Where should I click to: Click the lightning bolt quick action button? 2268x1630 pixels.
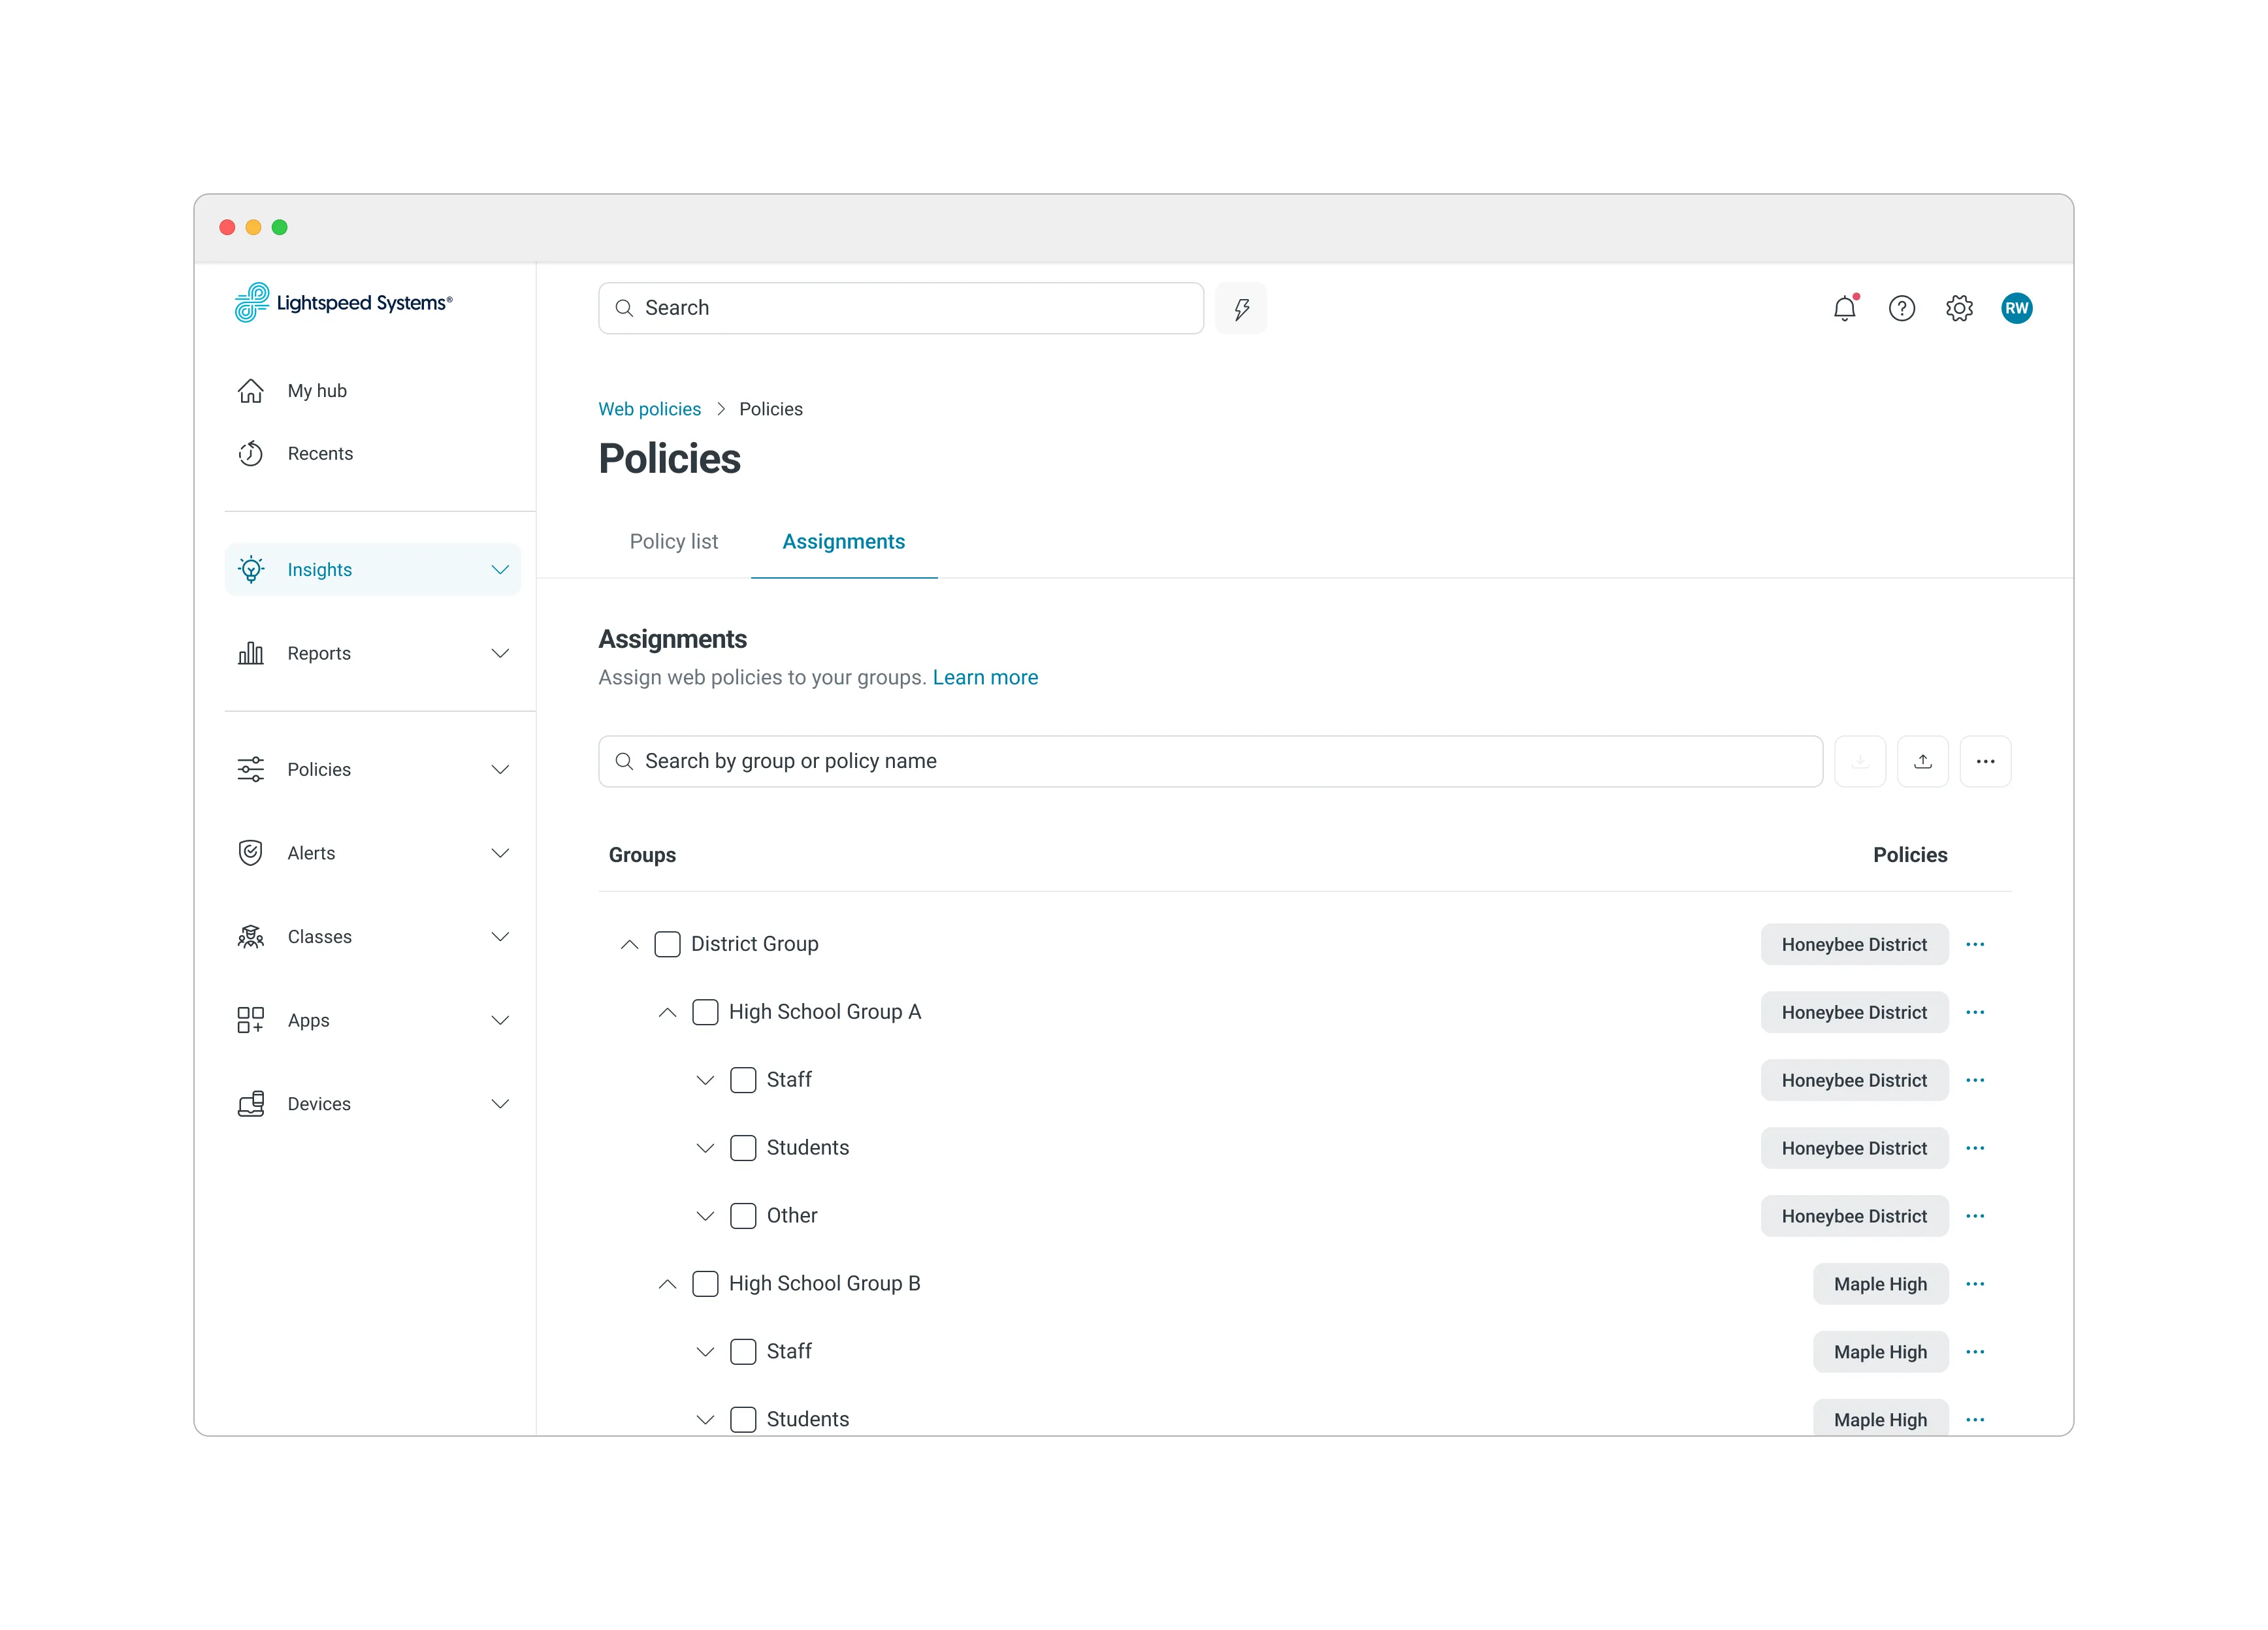click(x=1241, y=308)
